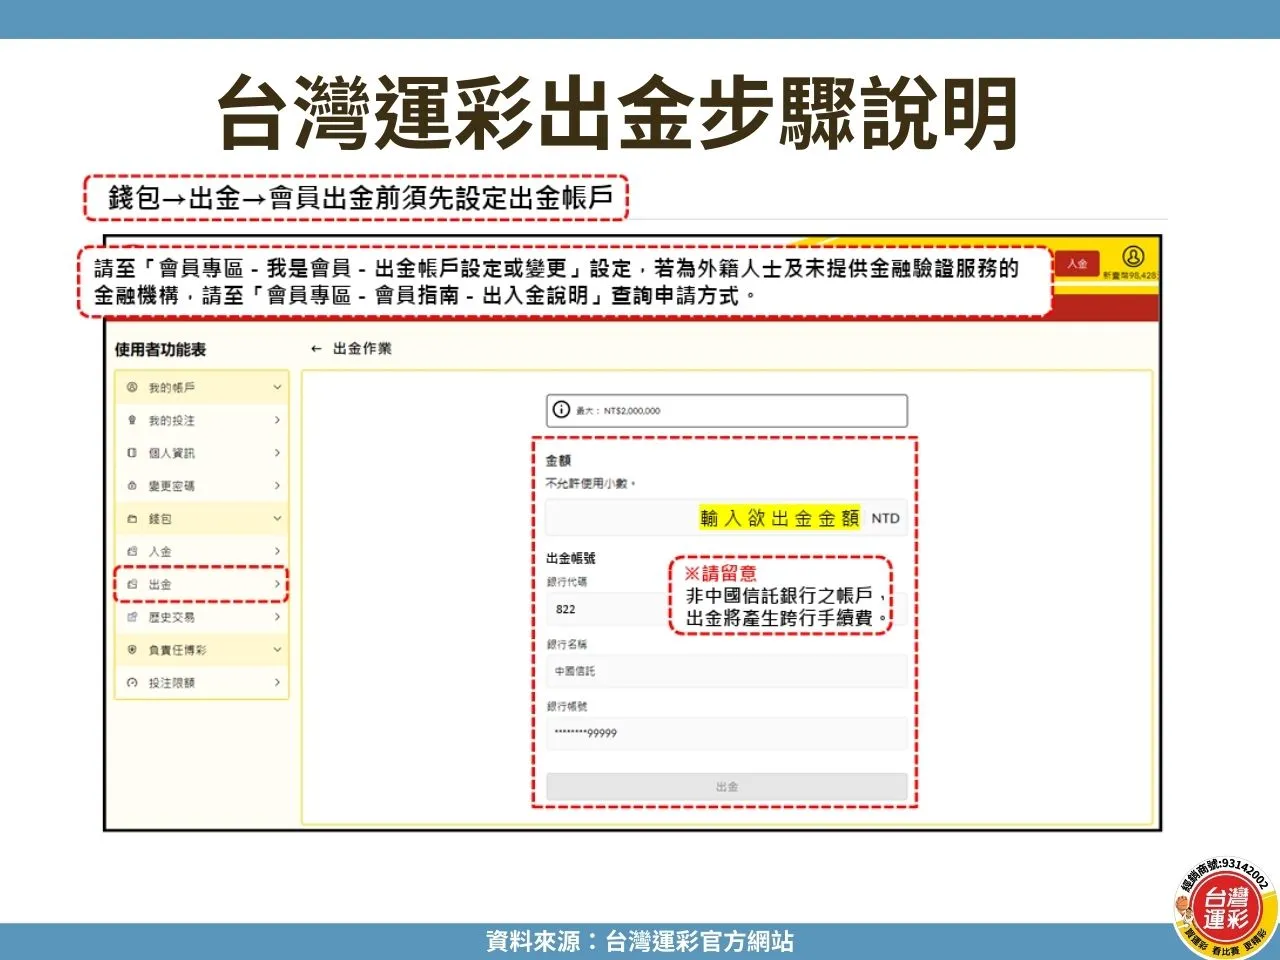Click the 金額 withdrawal amount input field
The height and width of the screenshot is (960, 1280).
coord(727,518)
